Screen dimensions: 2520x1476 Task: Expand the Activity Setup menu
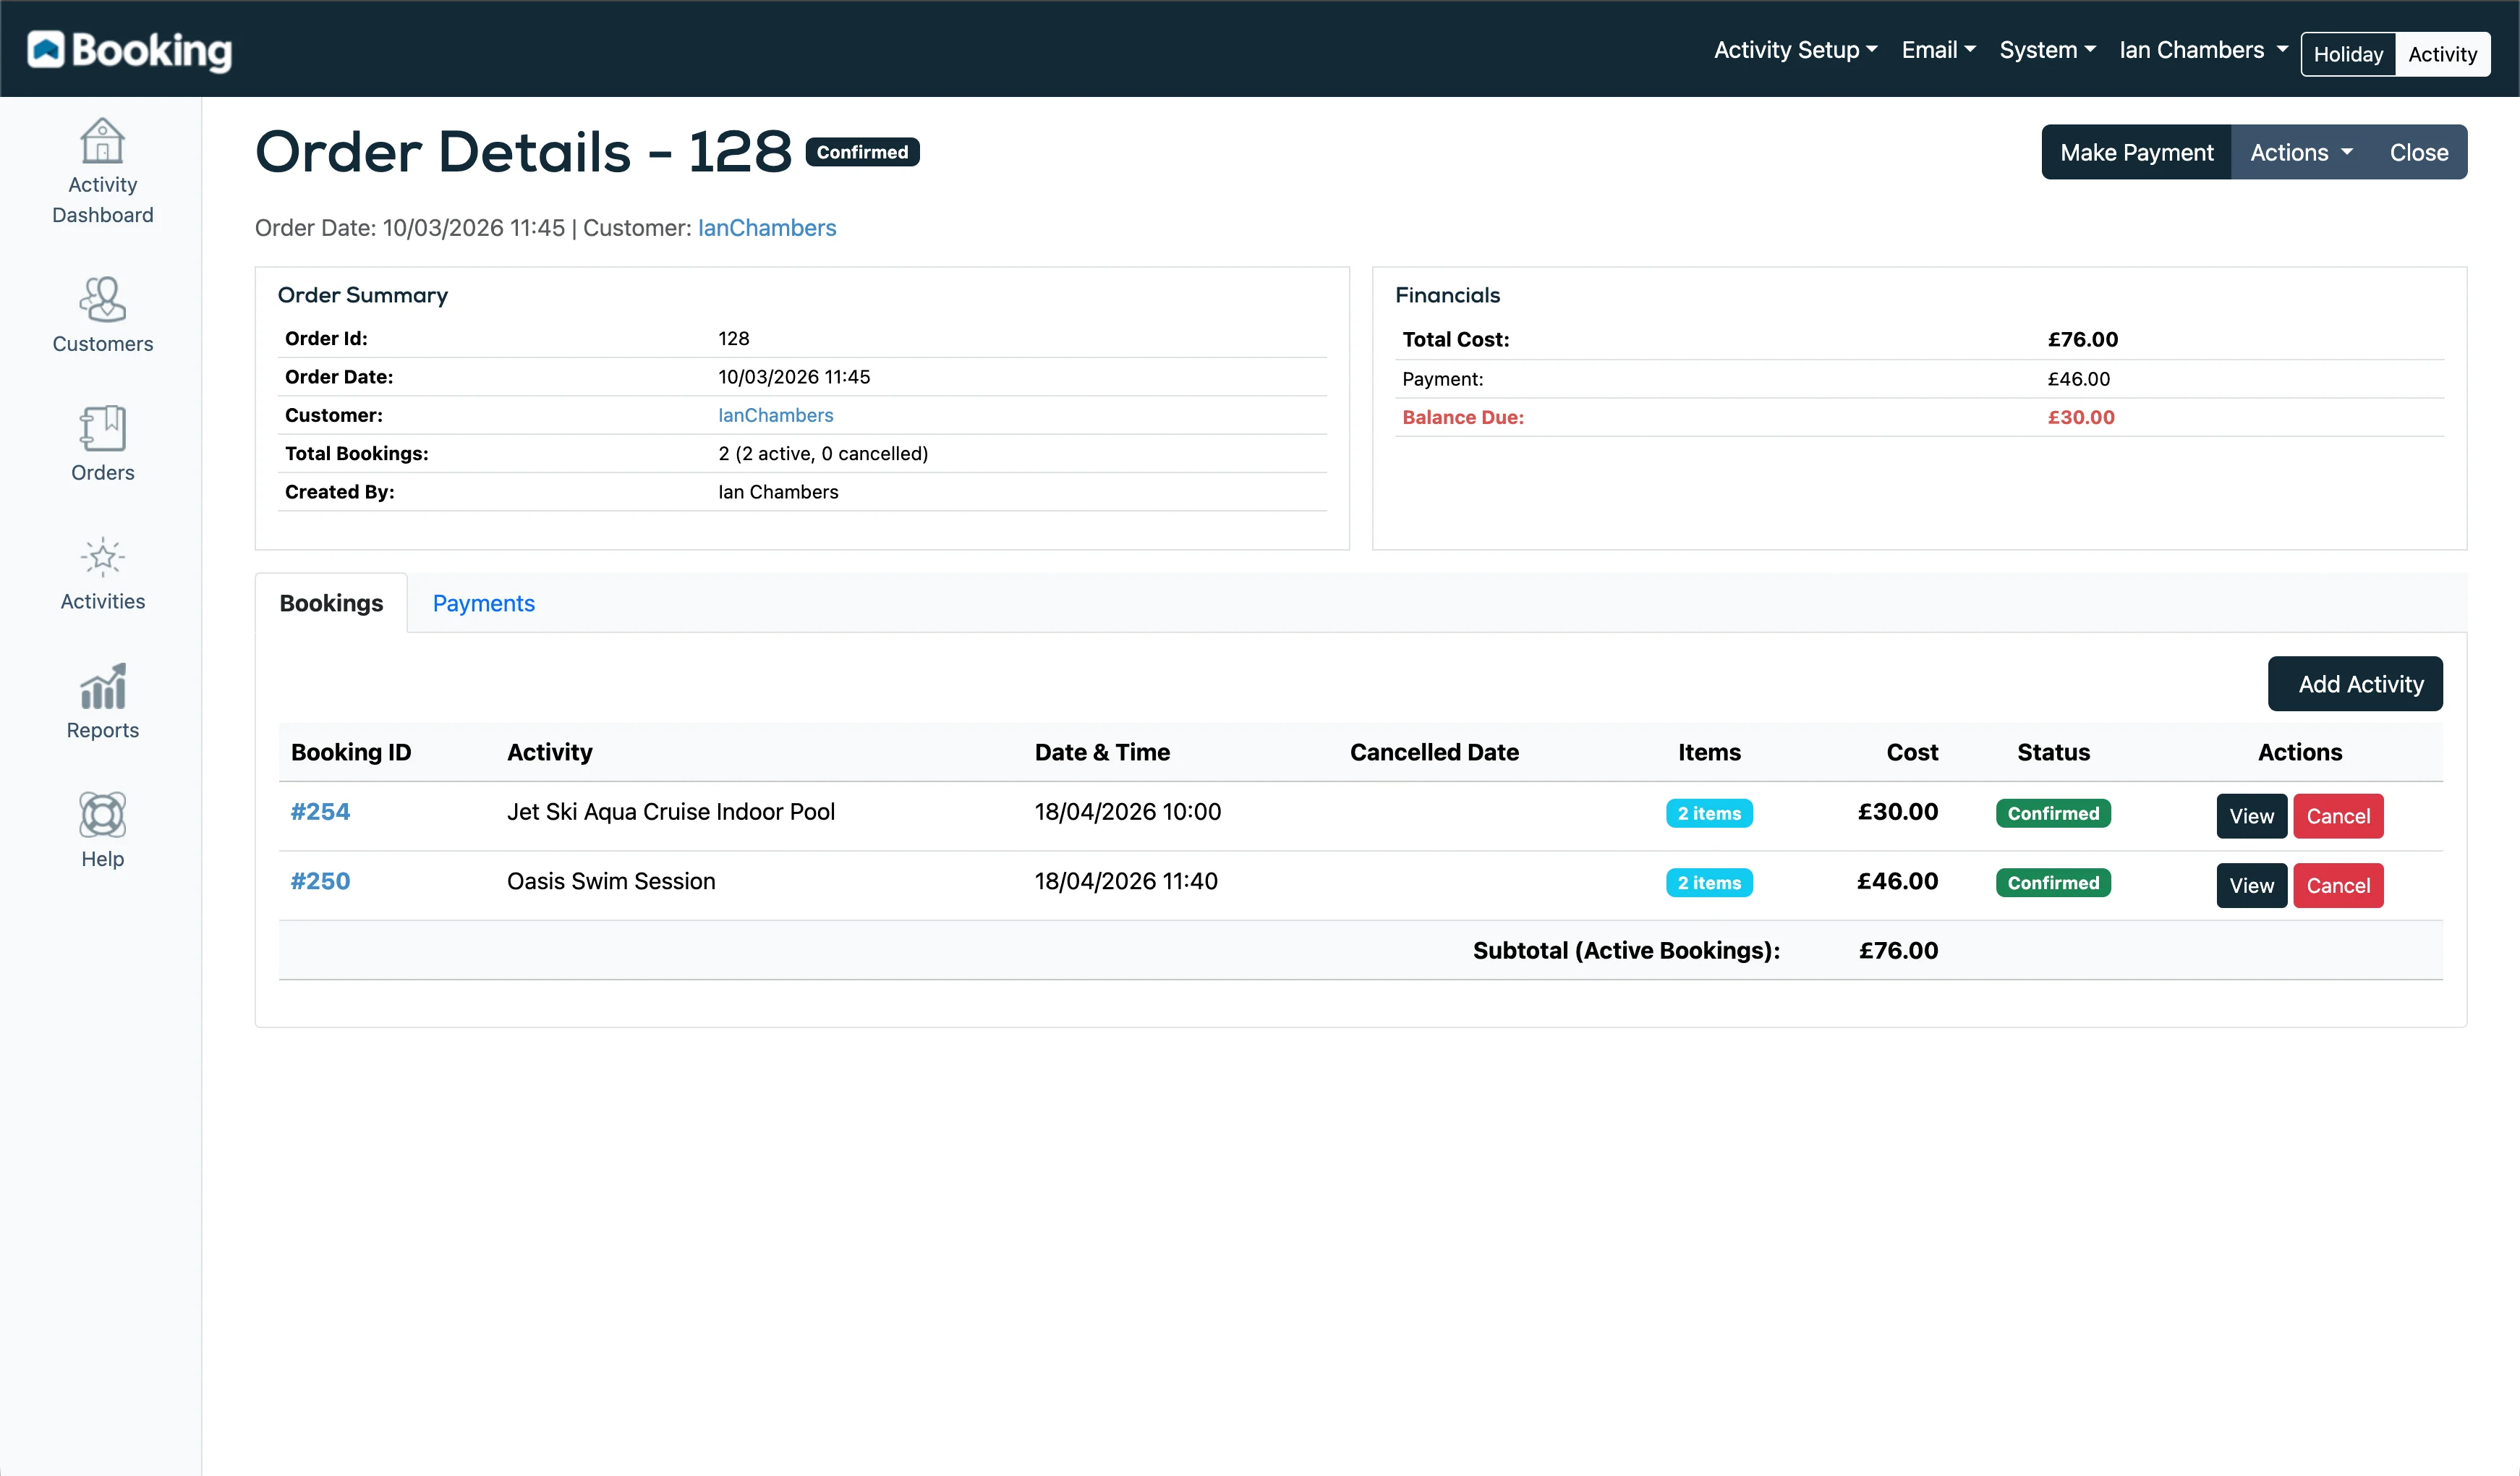(x=1796, y=50)
